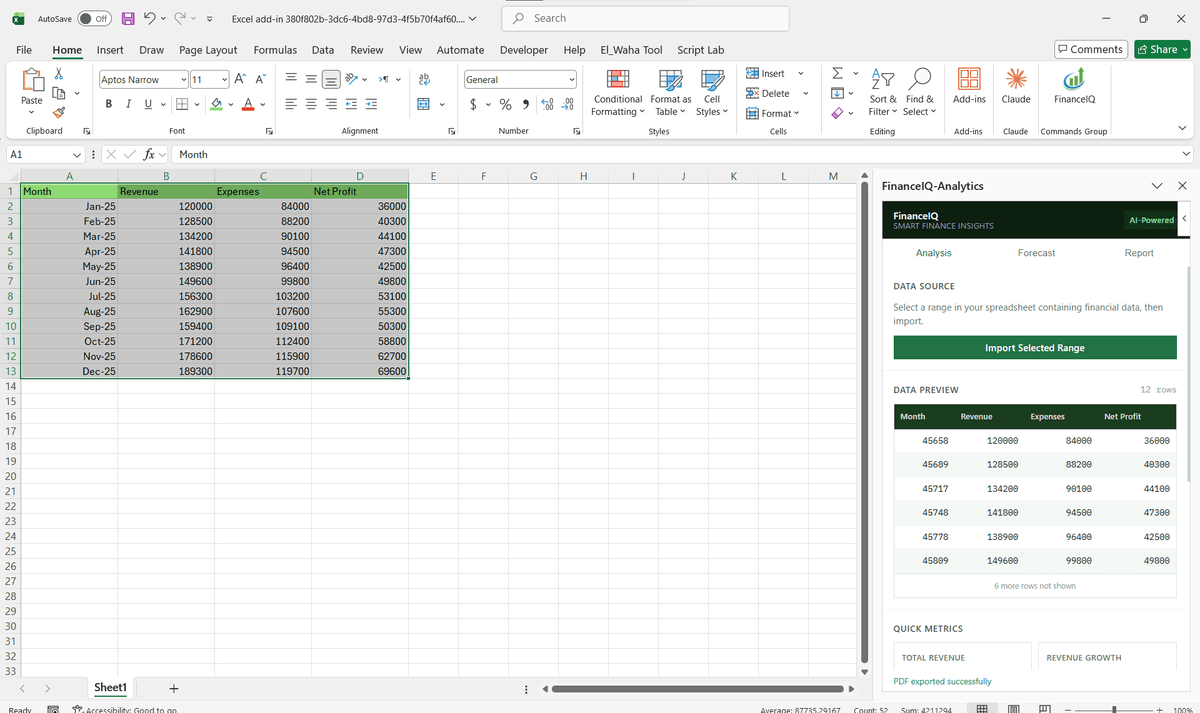This screenshot has height=713, width=1200.
Task: Toggle Align Left for selected cells
Action: [290, 104]
